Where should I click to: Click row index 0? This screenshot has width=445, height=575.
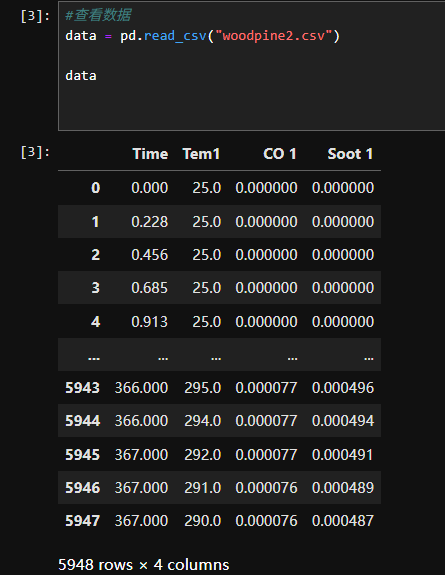click(x=95, y=188)
